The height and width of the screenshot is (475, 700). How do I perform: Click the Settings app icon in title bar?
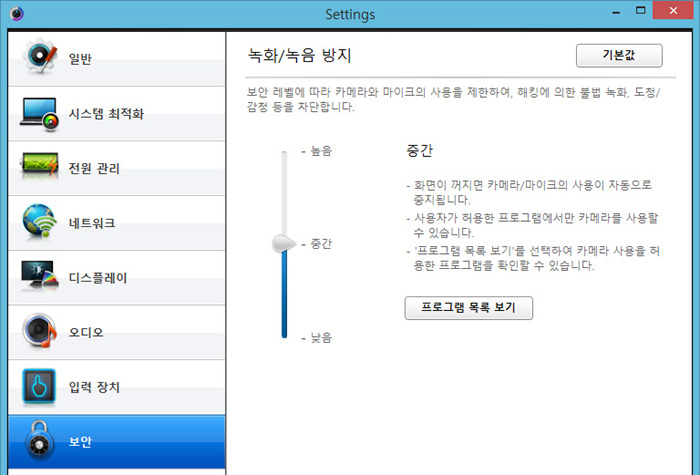[17, 13]
